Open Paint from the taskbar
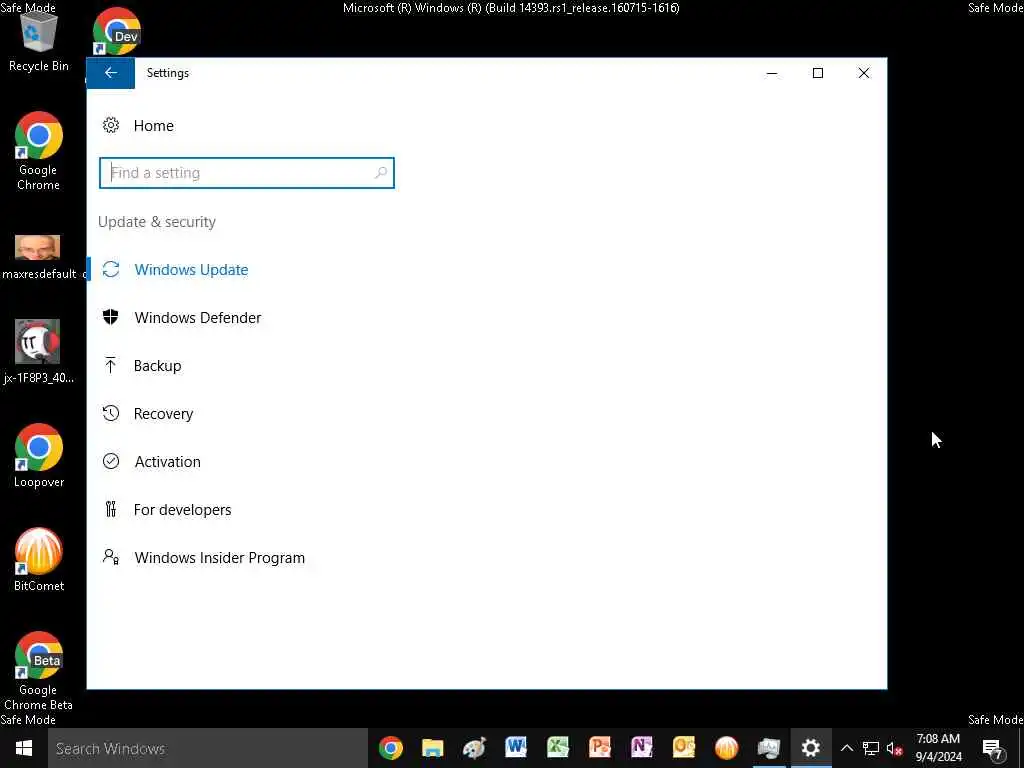Image resolution: width=1024 pixels, height=768 pixels. 474,748
